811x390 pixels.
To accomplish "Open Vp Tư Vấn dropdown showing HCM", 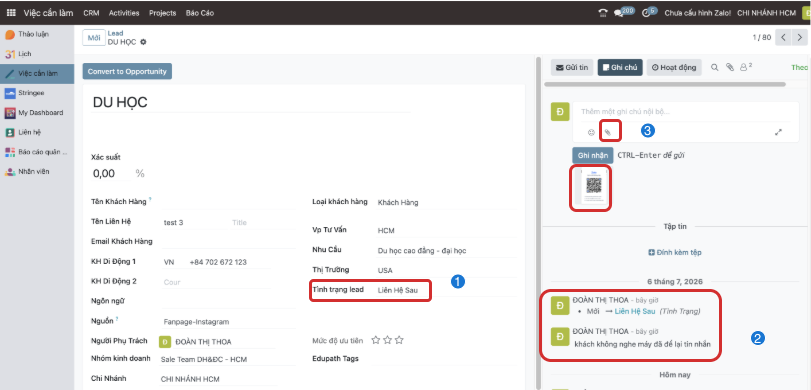I will click(x=446, y=231).
